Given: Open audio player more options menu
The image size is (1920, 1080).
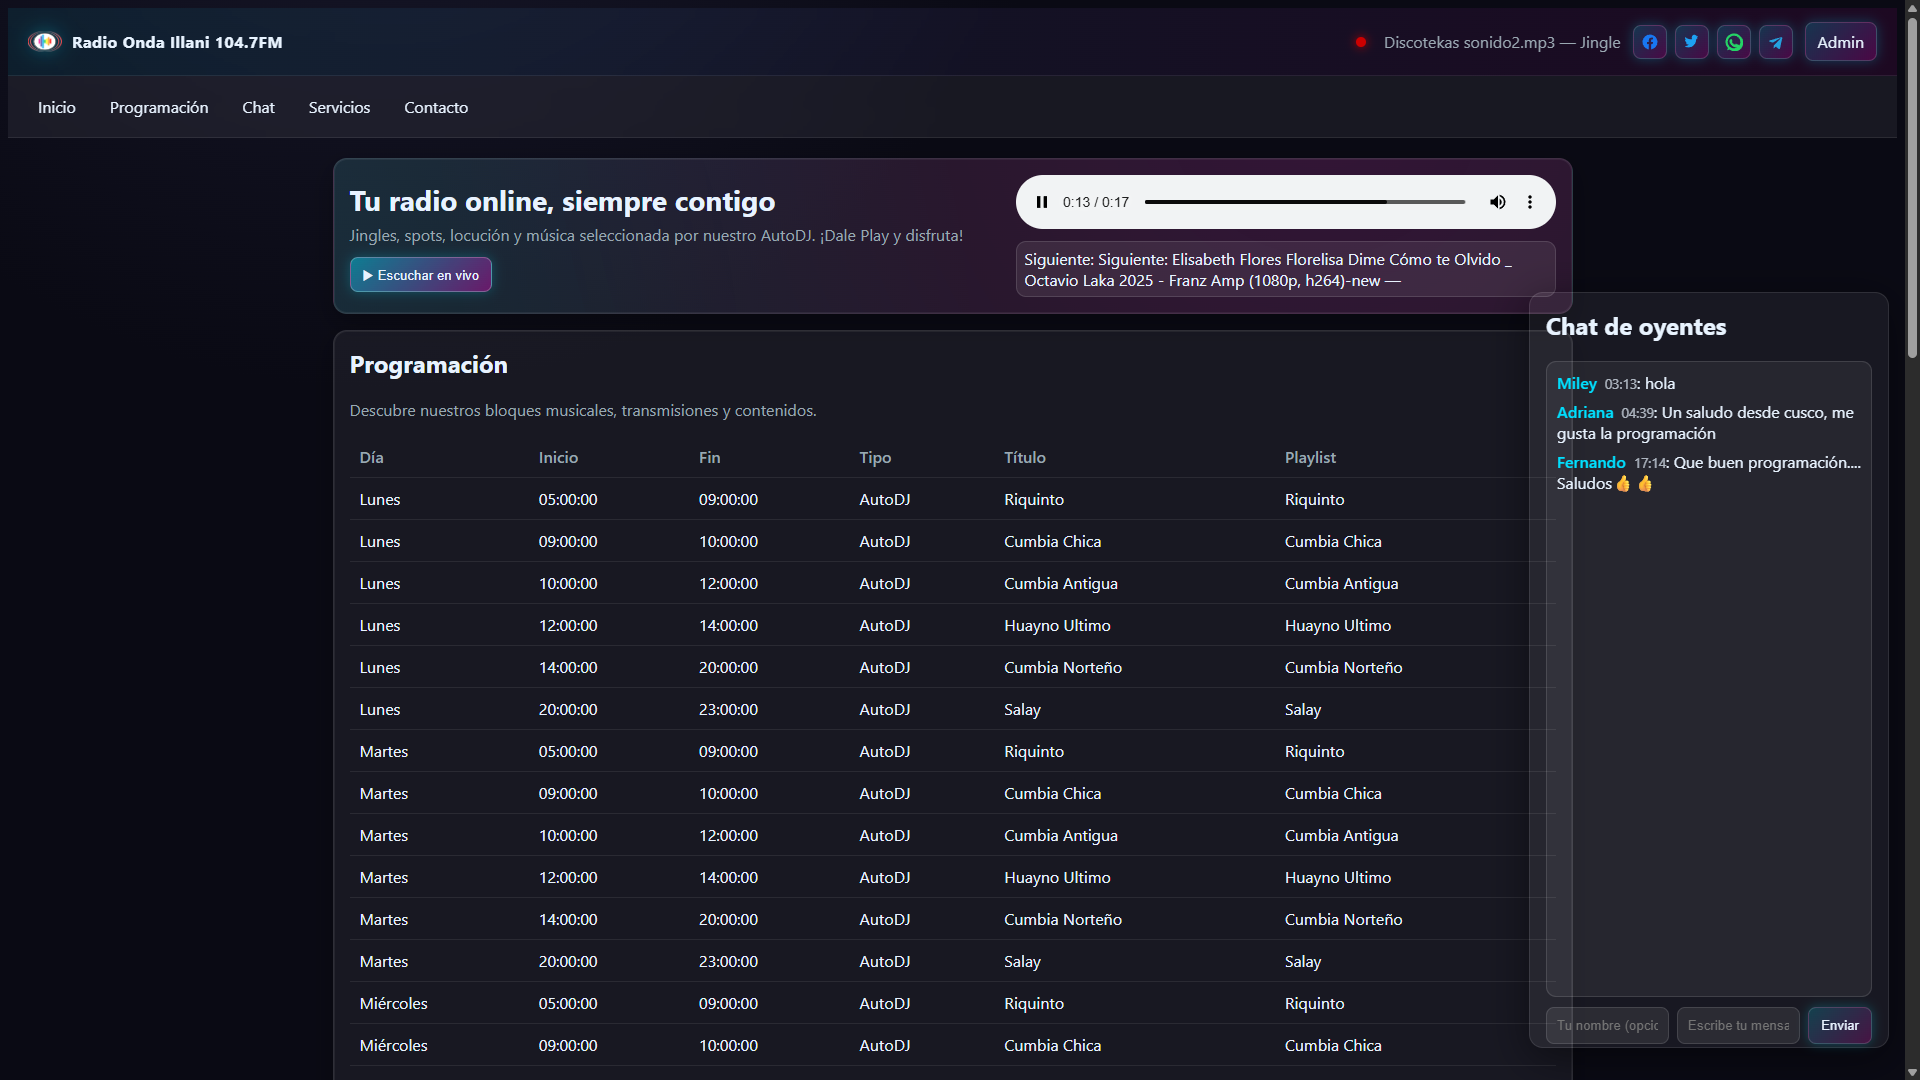Looking at the screenshot, I should click(1530, 202).
